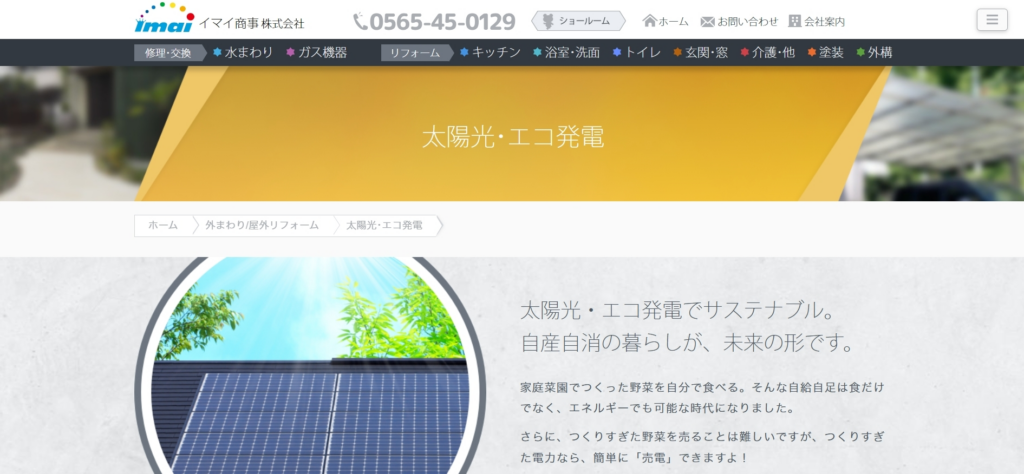Select ガス機器 in the nav bar

point(323,52)
